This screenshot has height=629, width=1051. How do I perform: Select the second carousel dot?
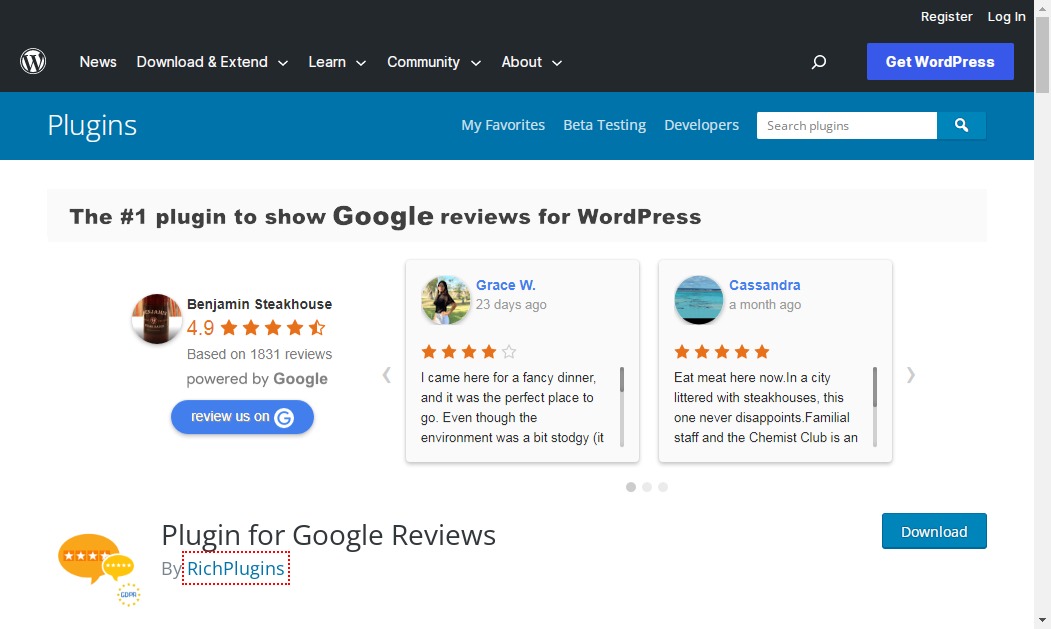tap(647, 487)
